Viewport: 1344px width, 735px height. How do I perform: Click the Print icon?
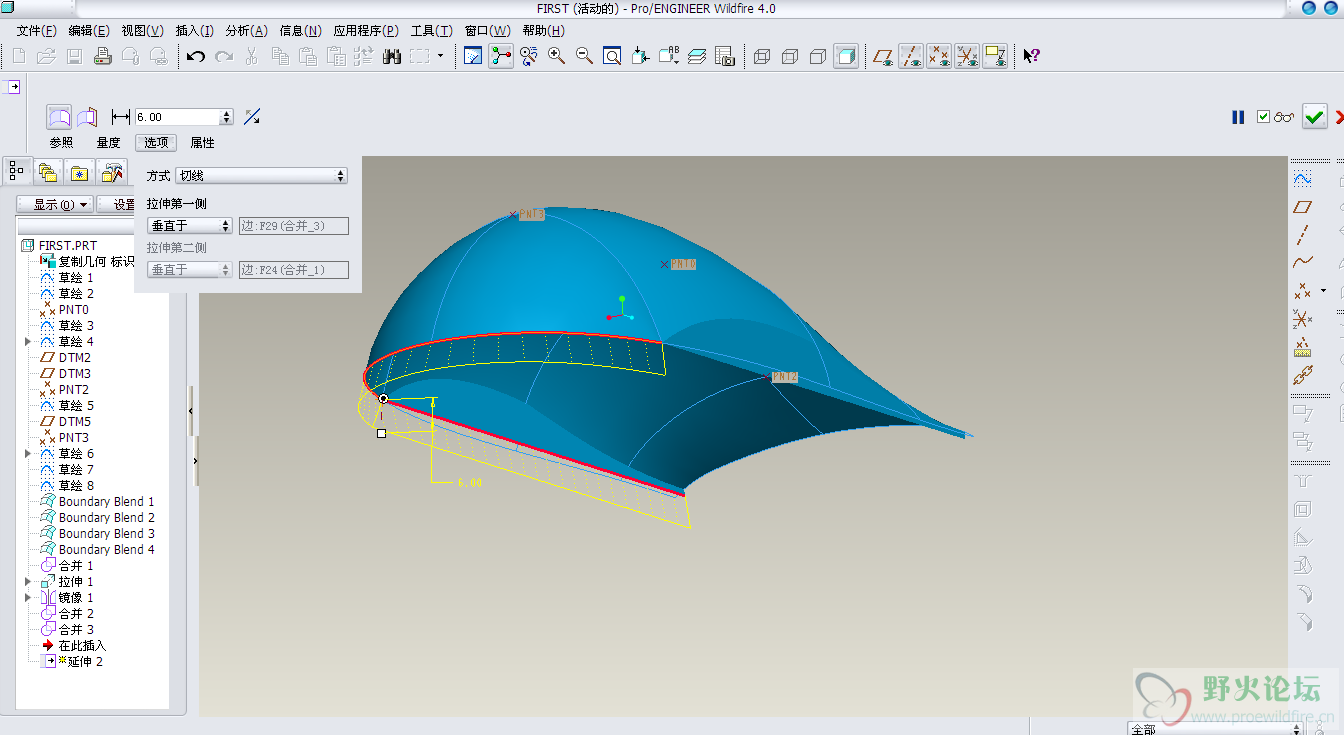click(x=102, y=56)
